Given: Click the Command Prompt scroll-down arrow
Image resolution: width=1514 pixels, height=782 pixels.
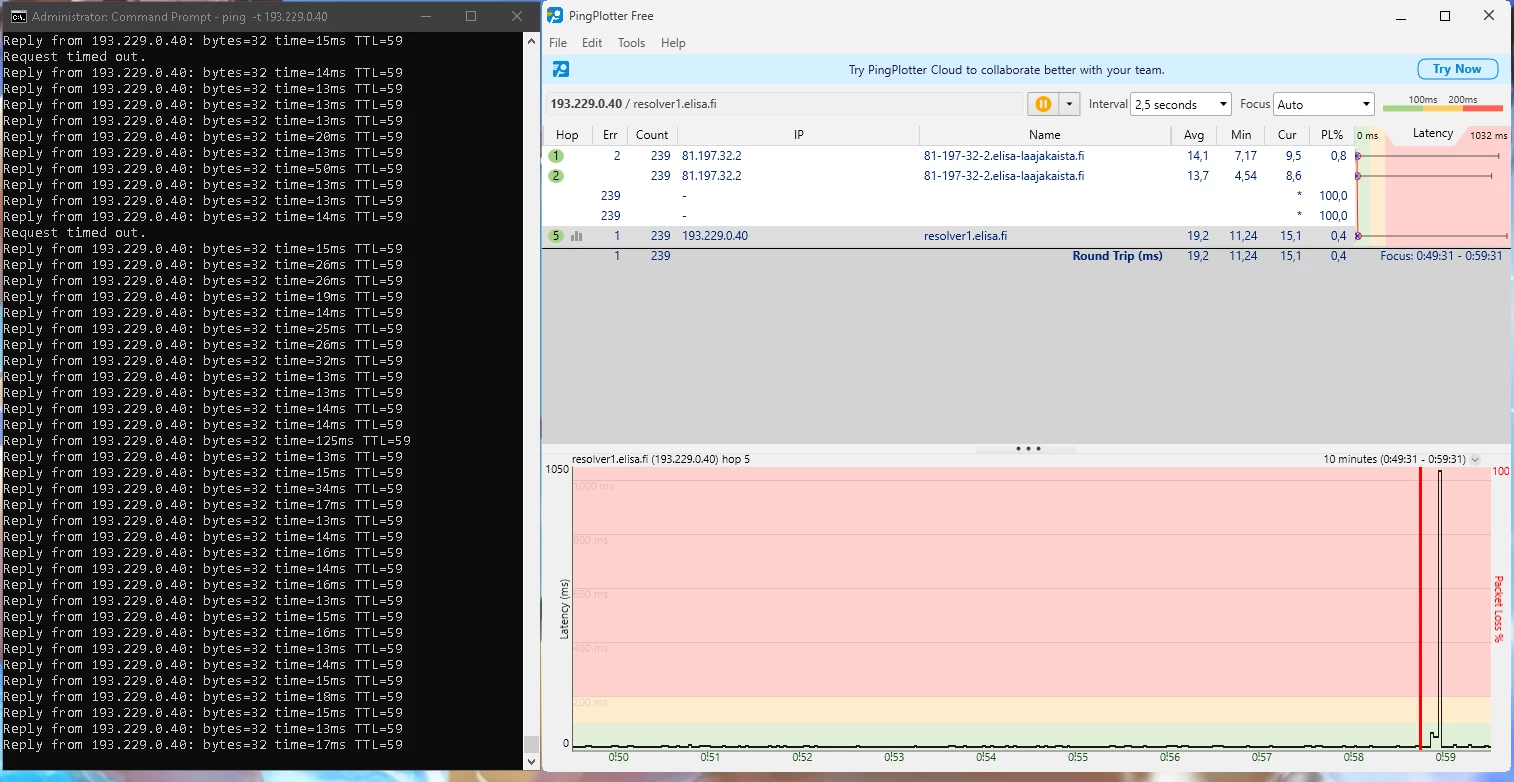Looking at the screenshot, I should point(531,761).
